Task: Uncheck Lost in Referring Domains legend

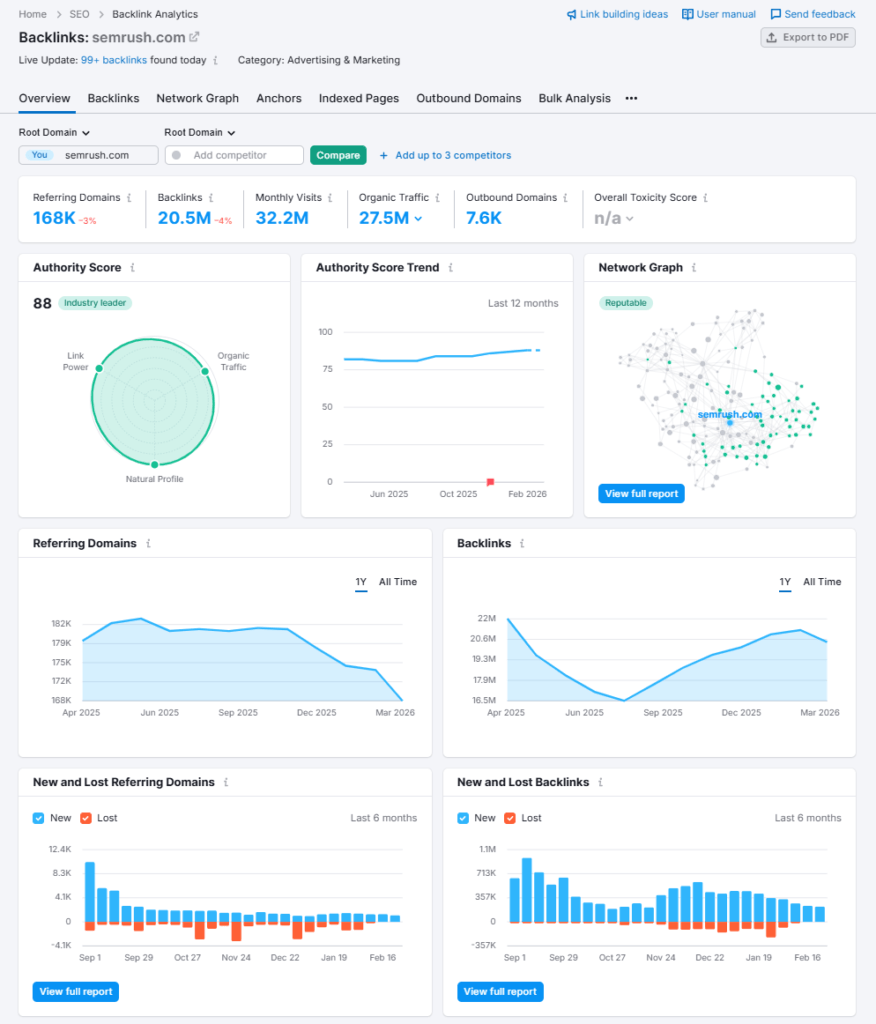Action: point(86,818)
